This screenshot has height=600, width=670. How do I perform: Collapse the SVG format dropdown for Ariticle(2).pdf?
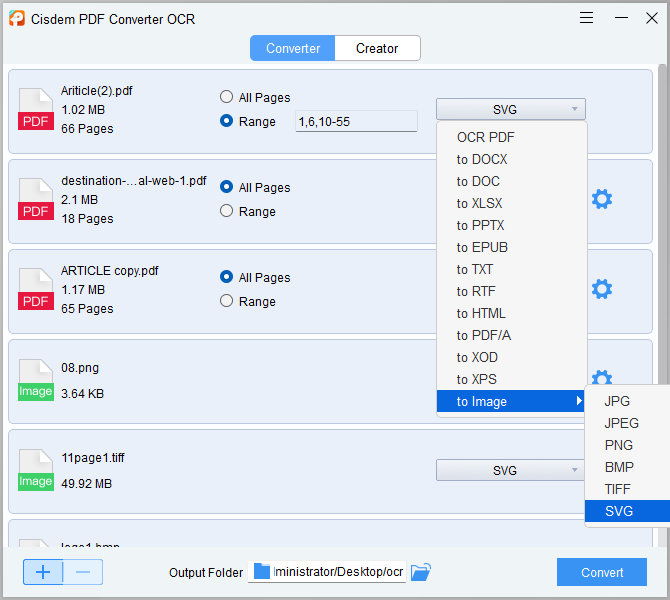tap(510, 109)
